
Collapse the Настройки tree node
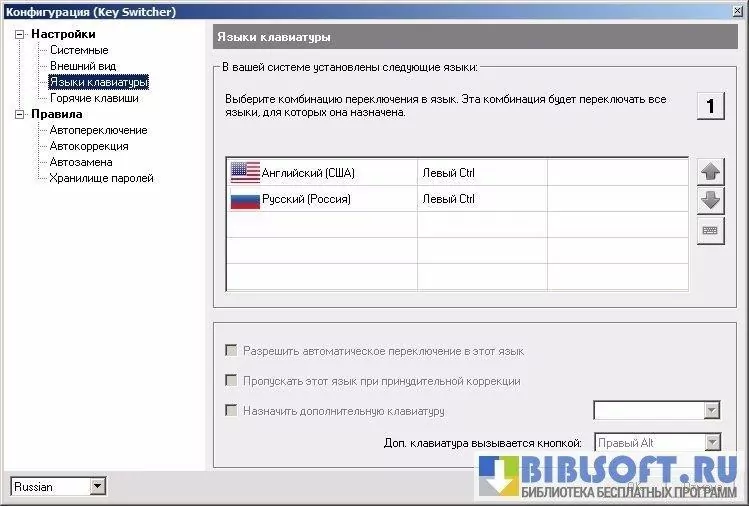(x=19, y=34)
